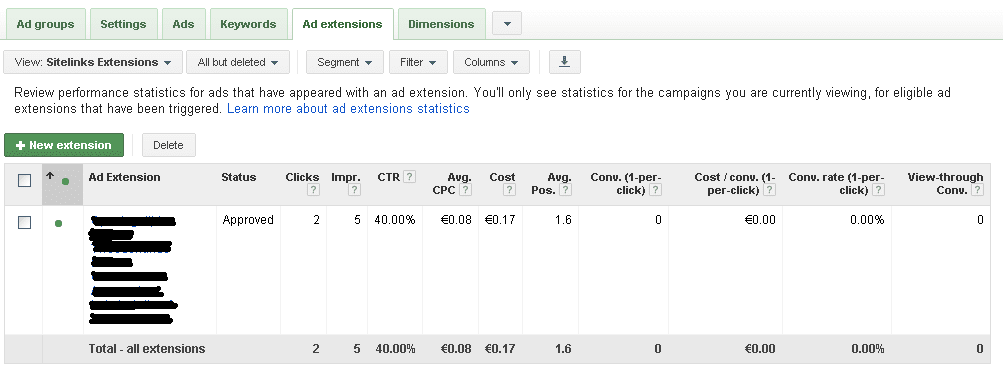This screenshot has width=1003, height=370.
Task: Open the Avg. CPC help icon
Action: pyautogui.click(x=466, y=190)
